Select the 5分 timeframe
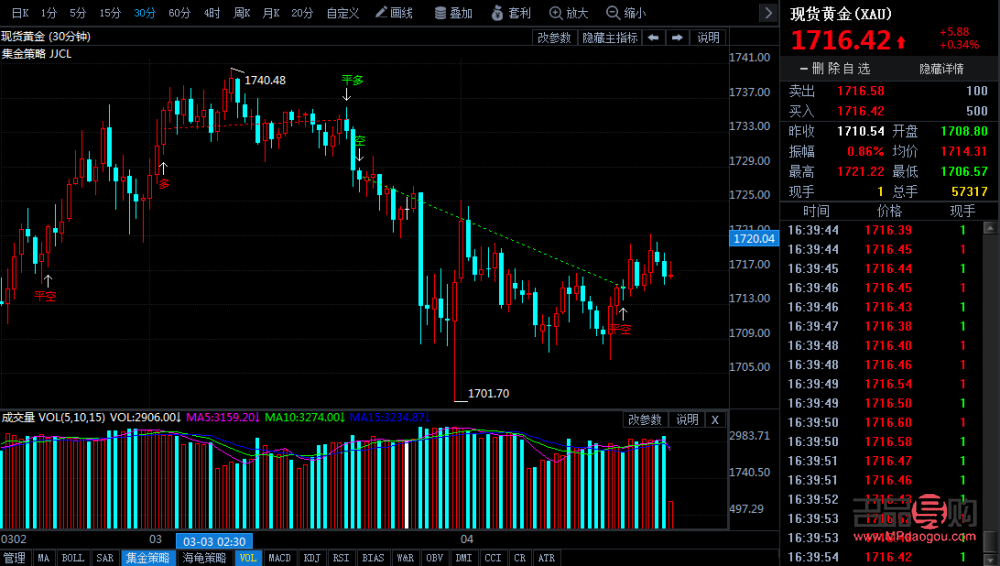The height and width of the screenshot is (566, 1000). pyautogui.click(x=78, y=13)
